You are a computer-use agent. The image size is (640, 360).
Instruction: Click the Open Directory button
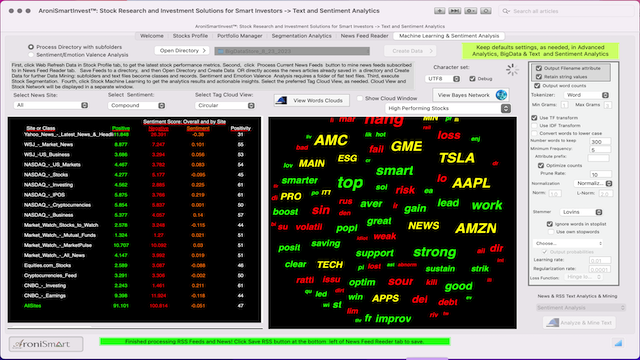[x=182, y=51]
